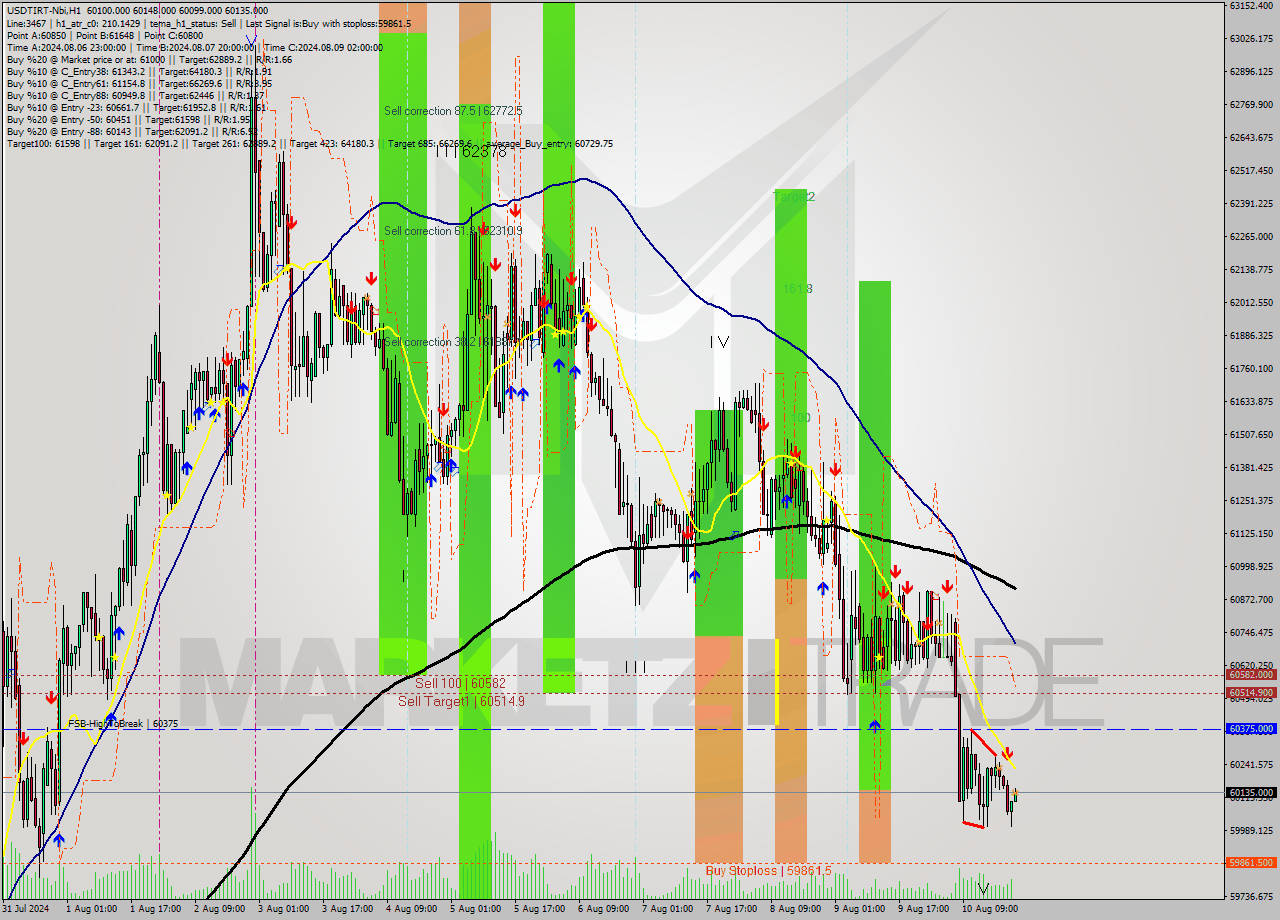Click the 60375.000 blue price tag

click(x=1251, y=729)
